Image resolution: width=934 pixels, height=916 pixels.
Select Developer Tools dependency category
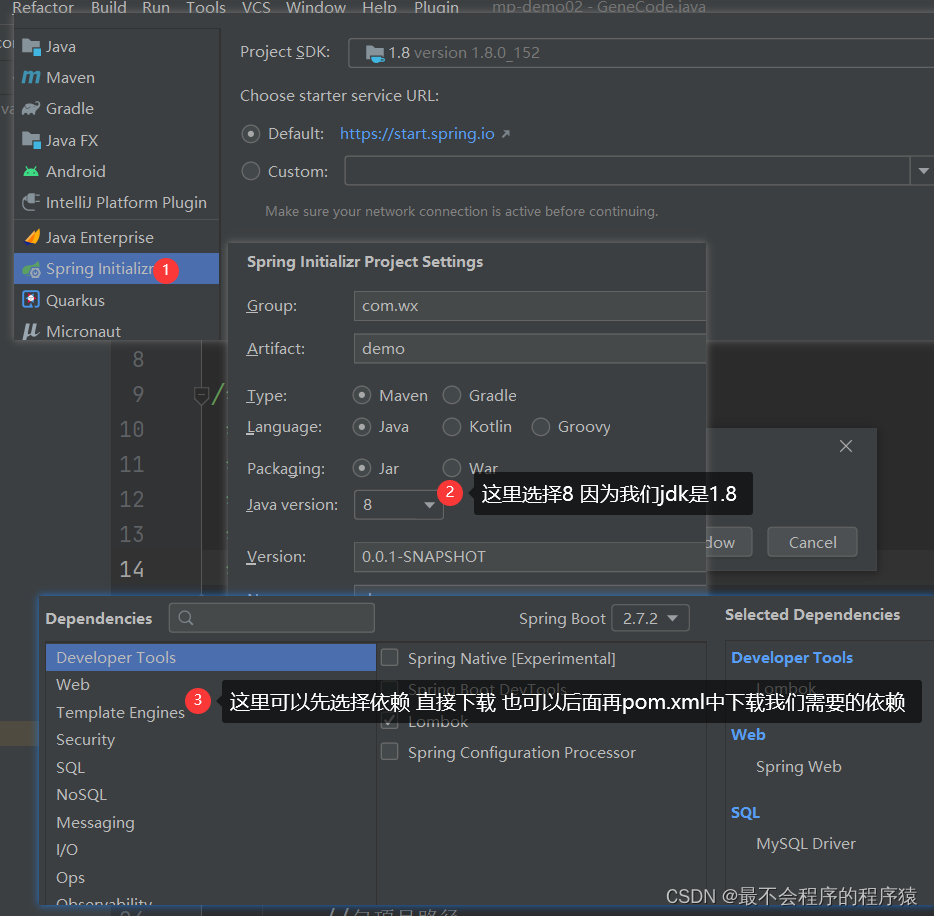pos(211,658)
